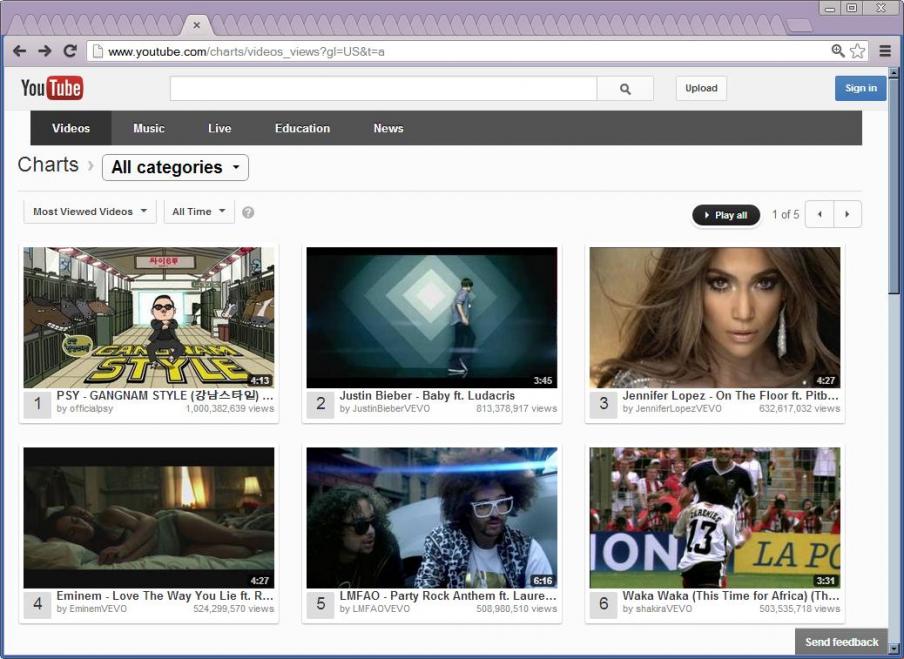This screenshot has width=904, height=659.
Task: Click into the YouTube search field
Action: 383,88
